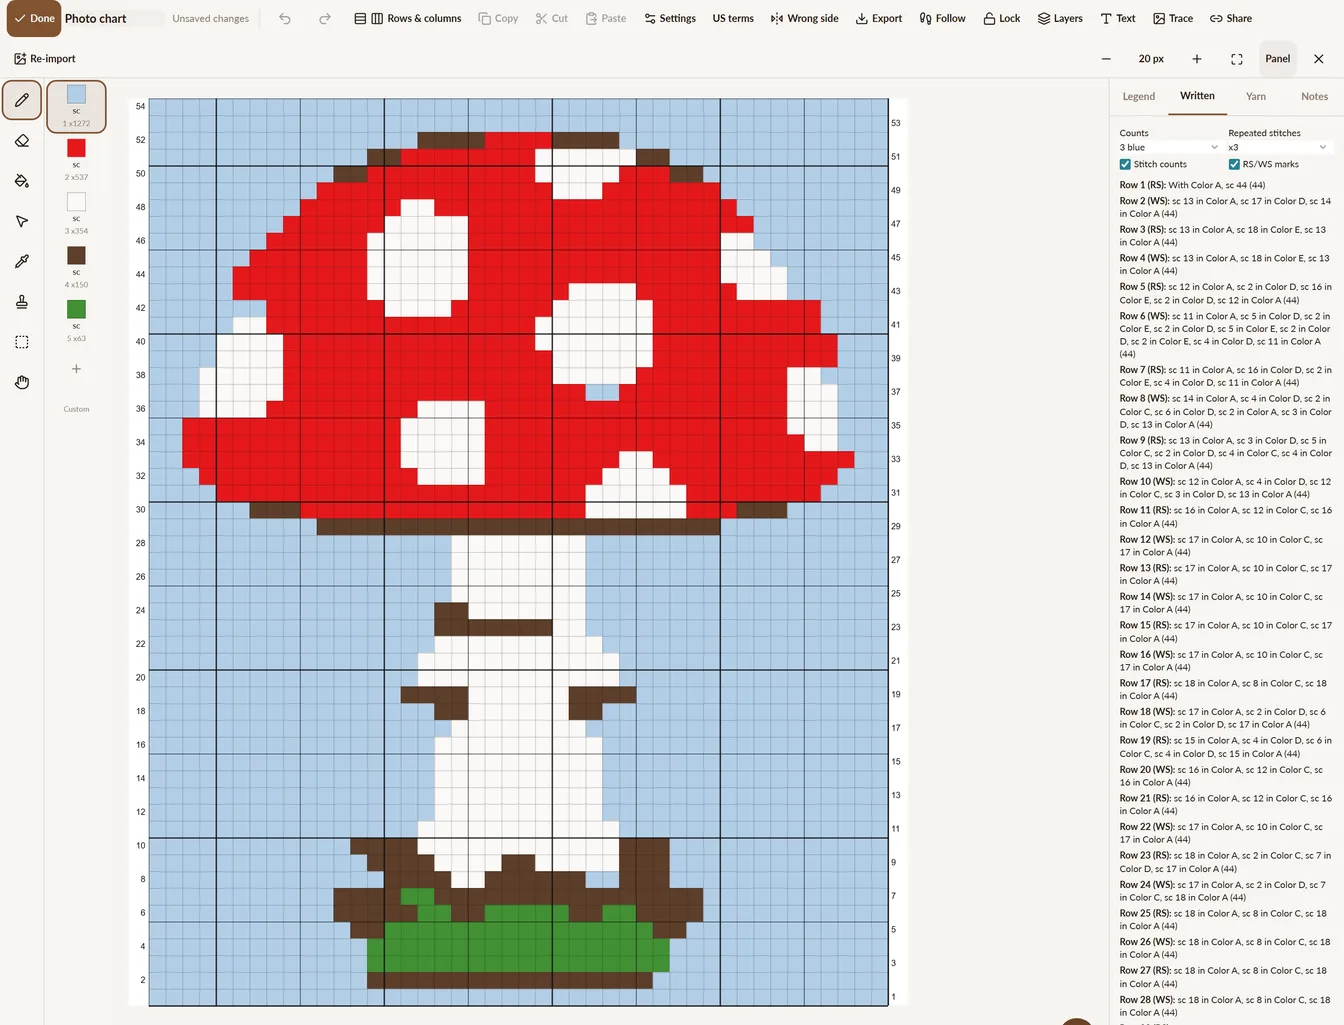
Task: Select the green color swatch
Action: (x=76, y=309)
